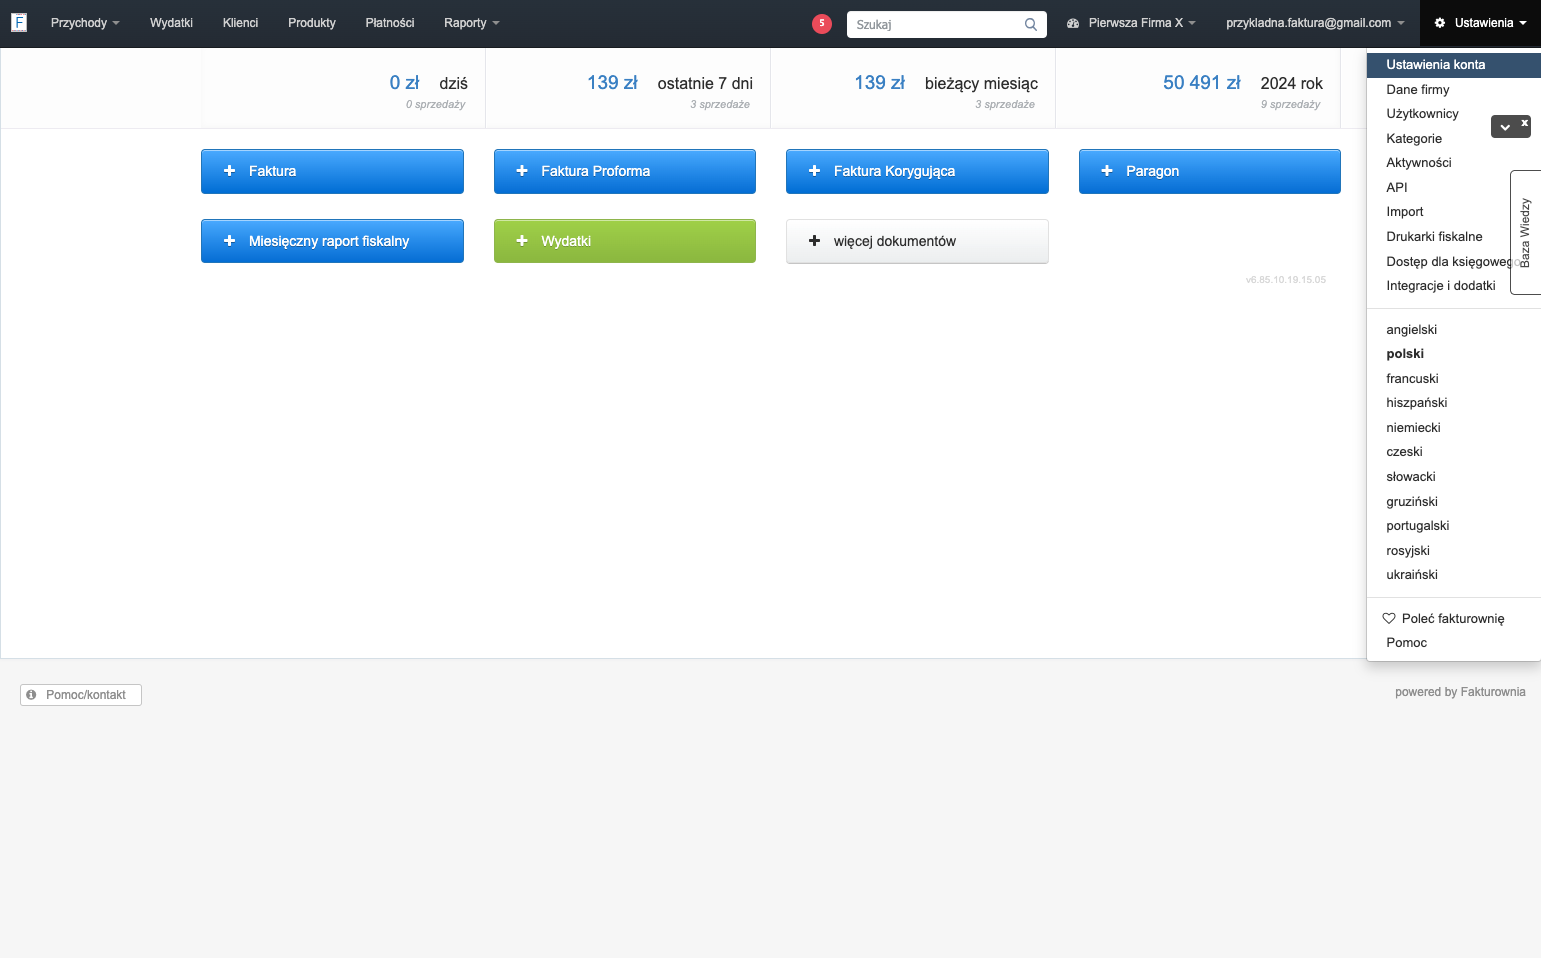The width and height of the screenshot is (1541, 958).
Task: Show więcej dokumentów options
Action: pos(917,241)
